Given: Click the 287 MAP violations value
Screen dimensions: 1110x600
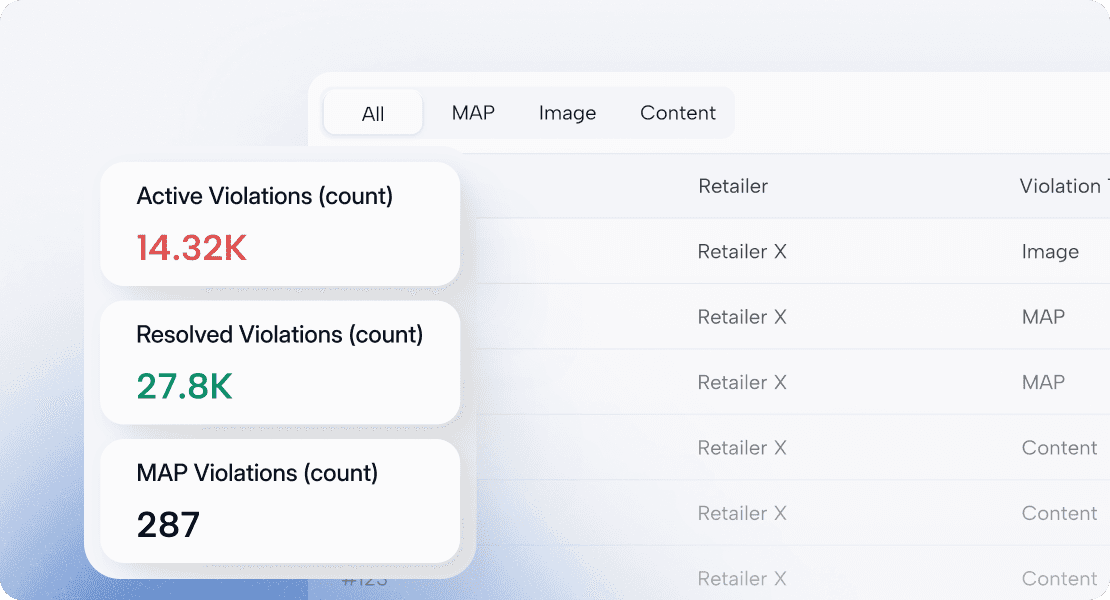Looking at the screenshot, I should coord(168,525).
